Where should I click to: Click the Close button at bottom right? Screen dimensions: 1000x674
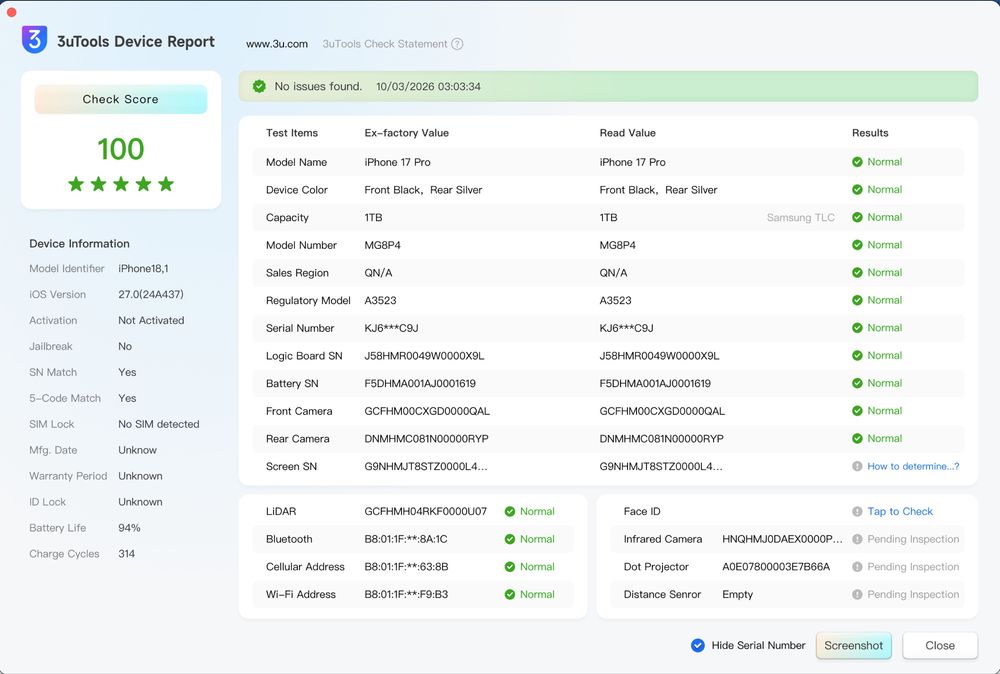pos(940,645)
